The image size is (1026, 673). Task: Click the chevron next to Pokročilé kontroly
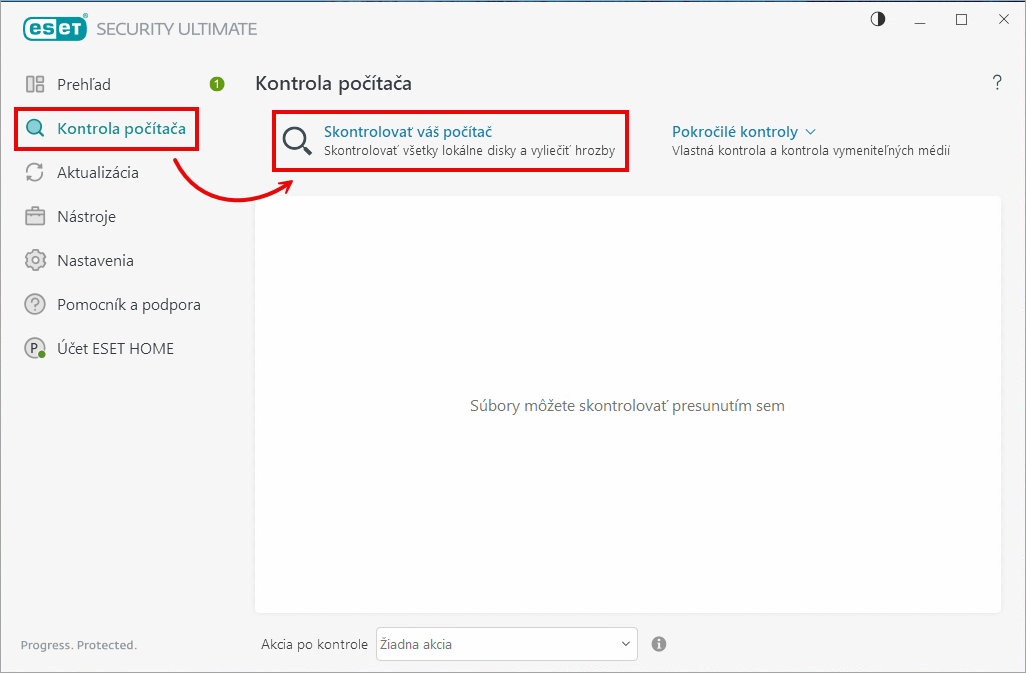point(811,132)
